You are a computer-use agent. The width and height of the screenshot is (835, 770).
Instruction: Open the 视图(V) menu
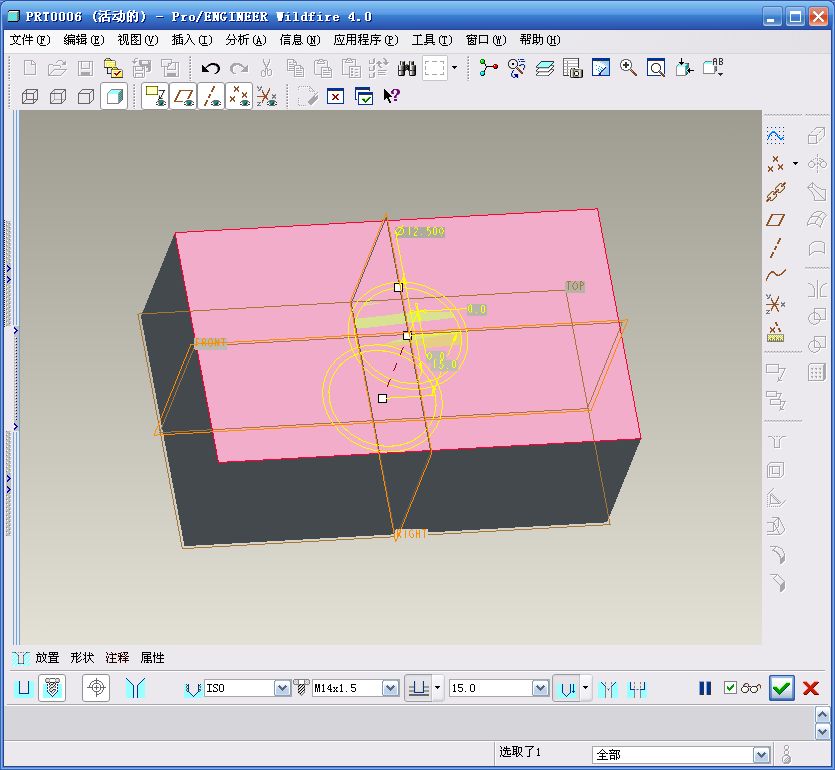pyautogui.click(x=137, y=40)
